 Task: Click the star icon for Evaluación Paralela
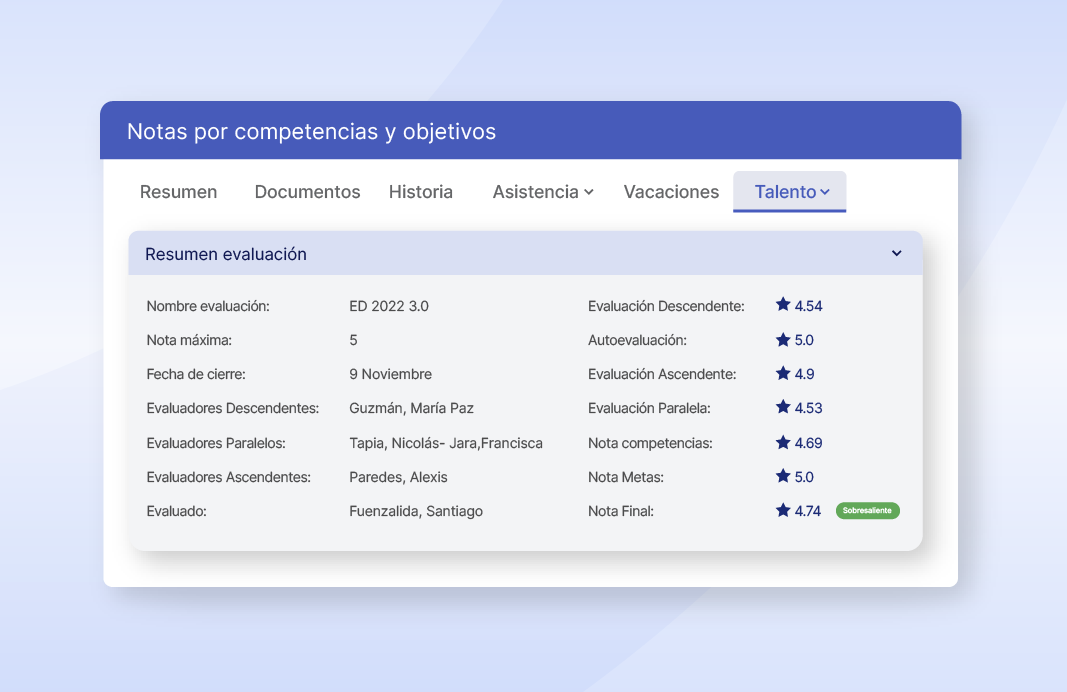[x=781, y=408]
